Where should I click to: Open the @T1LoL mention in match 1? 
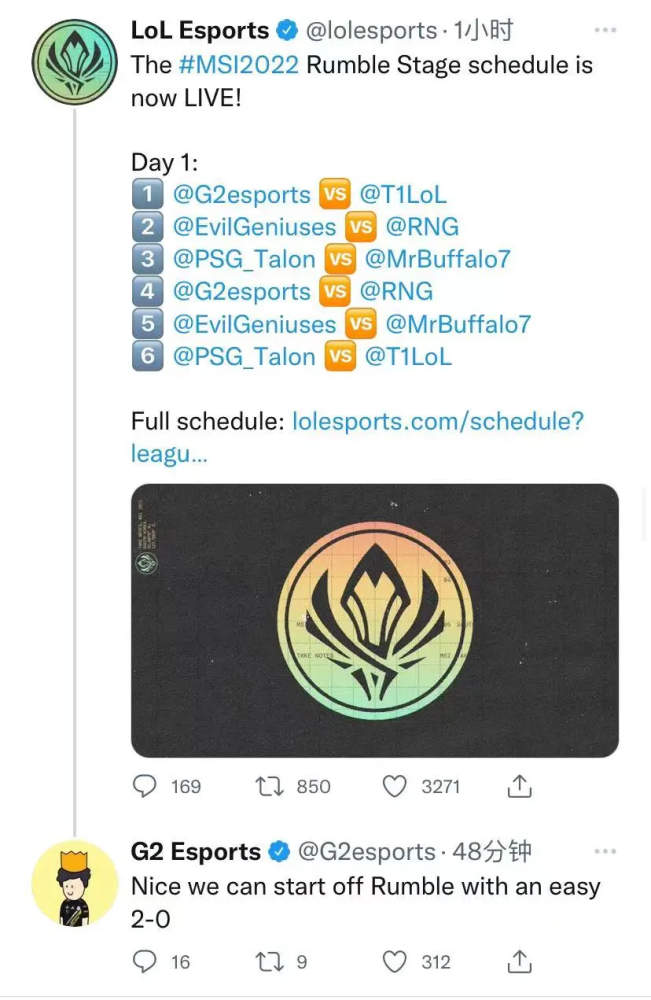tap(403, 194)
